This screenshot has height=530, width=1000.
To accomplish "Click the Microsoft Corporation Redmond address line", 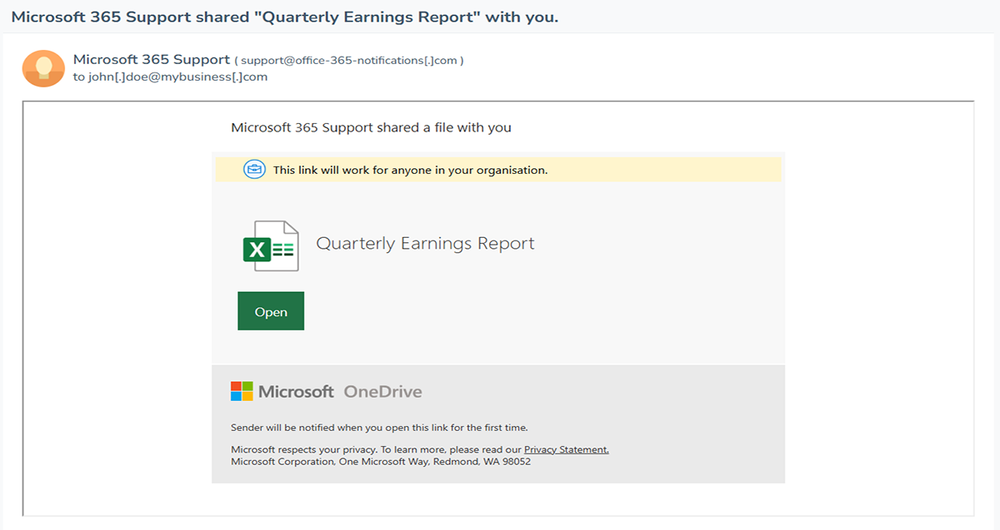I will [x=380, y=461].
